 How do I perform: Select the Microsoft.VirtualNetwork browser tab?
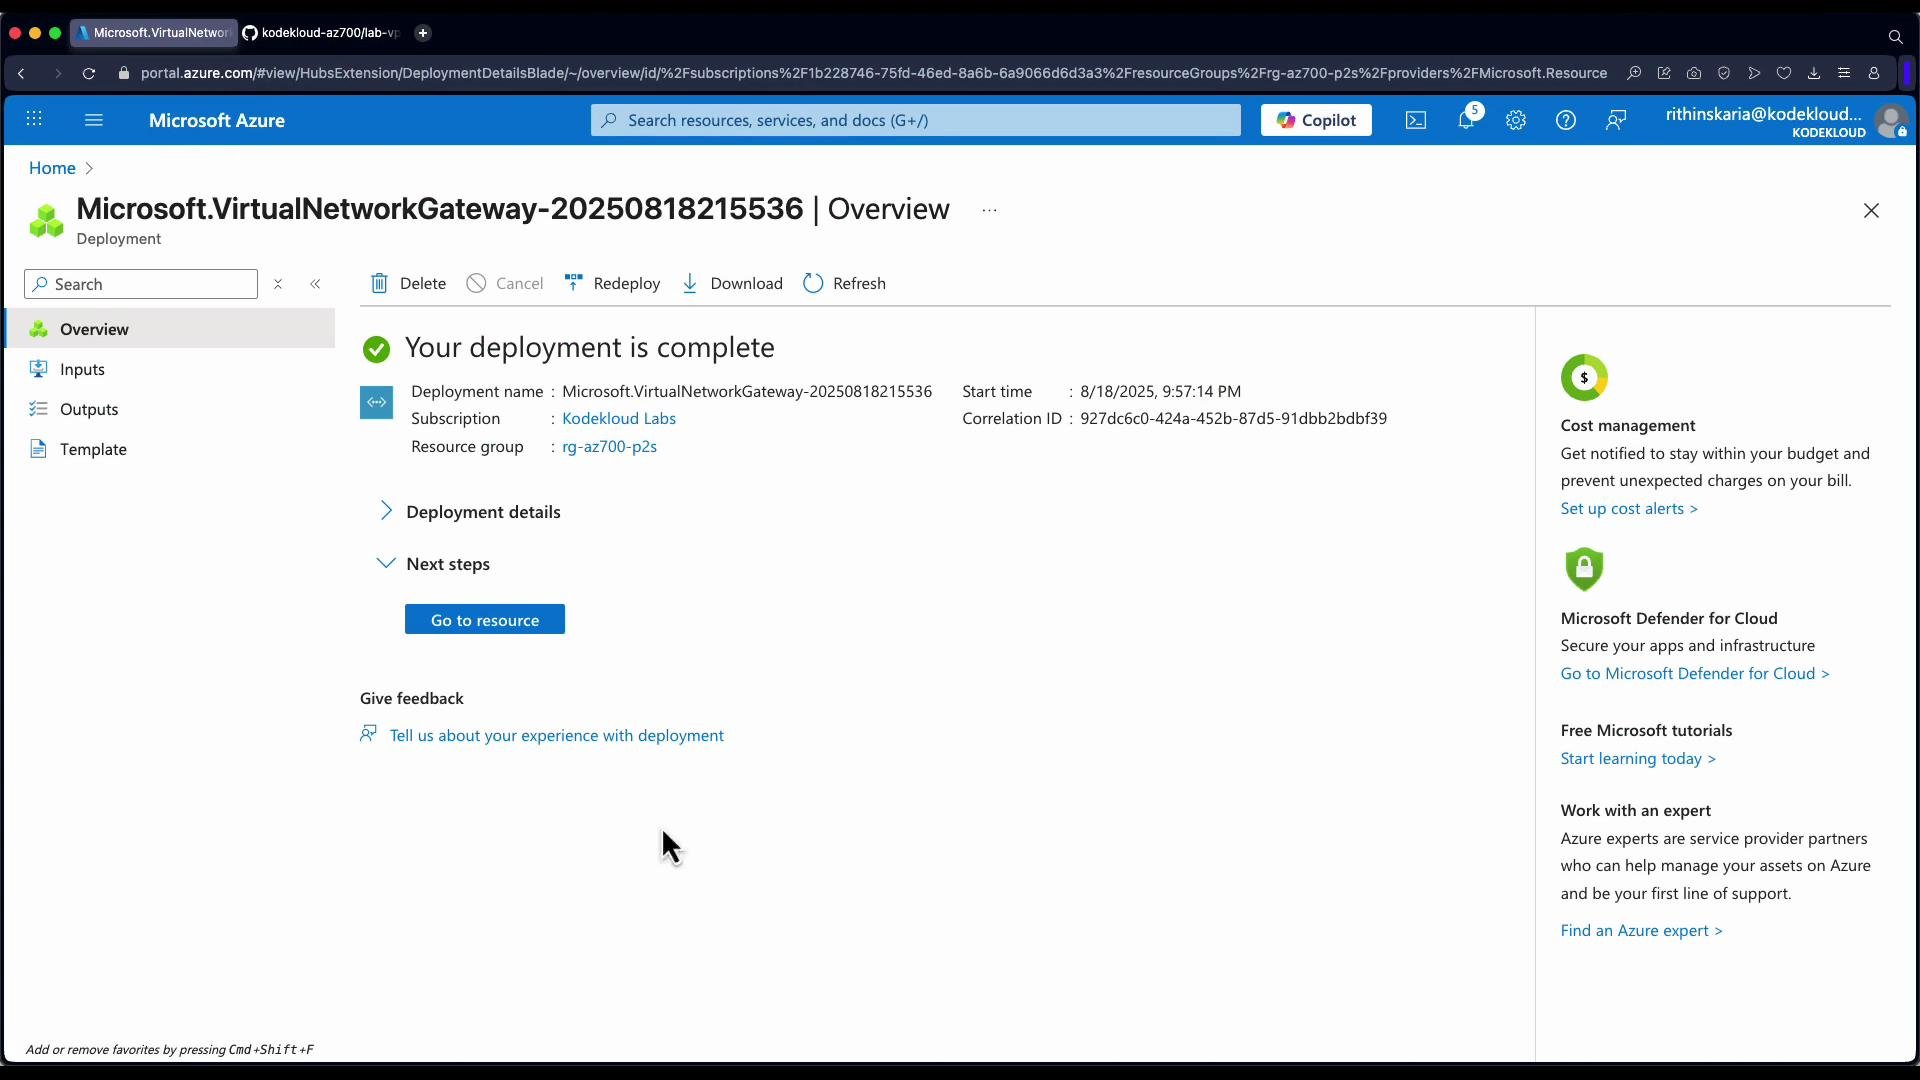coord(154,33)
